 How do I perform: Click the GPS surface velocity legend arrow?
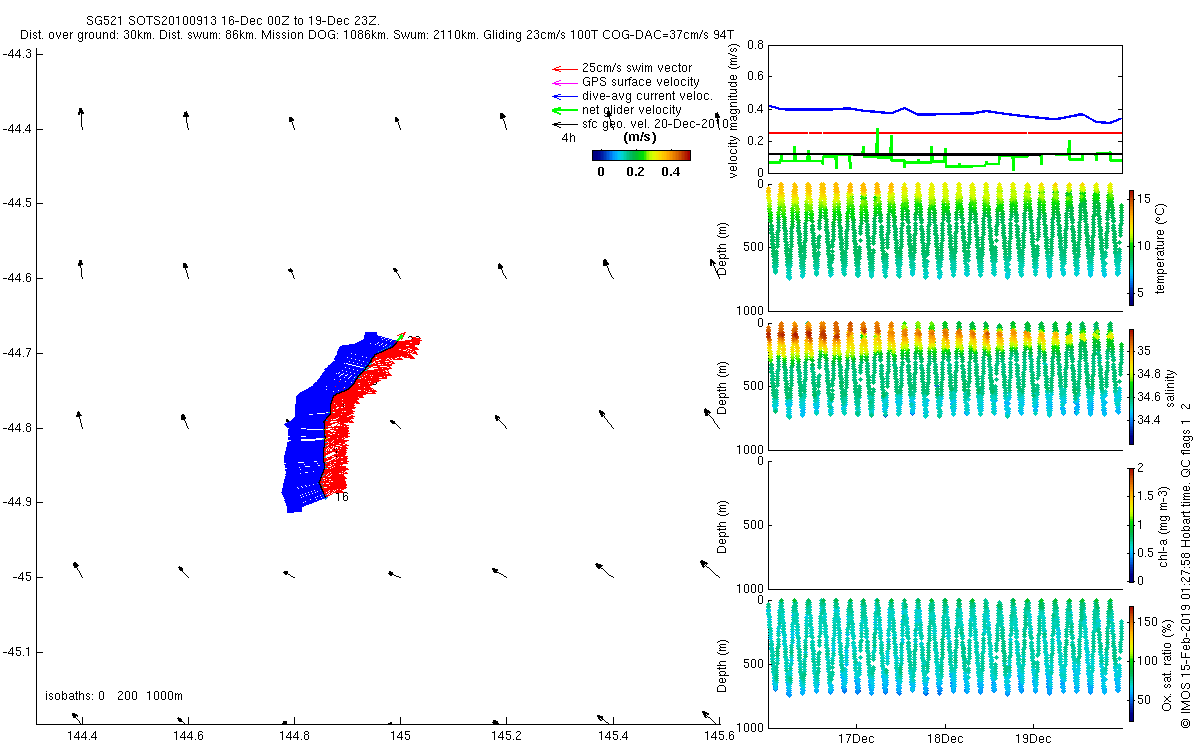[563, 82]
